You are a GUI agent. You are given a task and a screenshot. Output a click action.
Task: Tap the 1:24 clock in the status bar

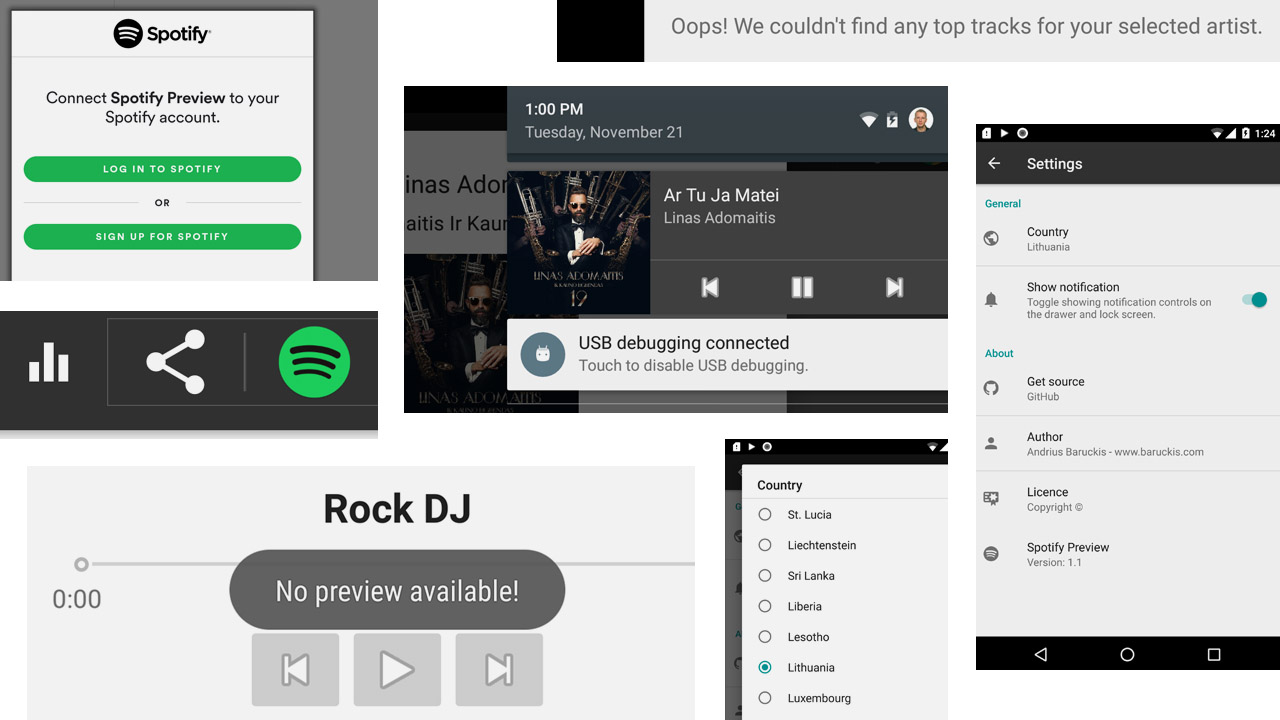click(x=1265, y=133)
